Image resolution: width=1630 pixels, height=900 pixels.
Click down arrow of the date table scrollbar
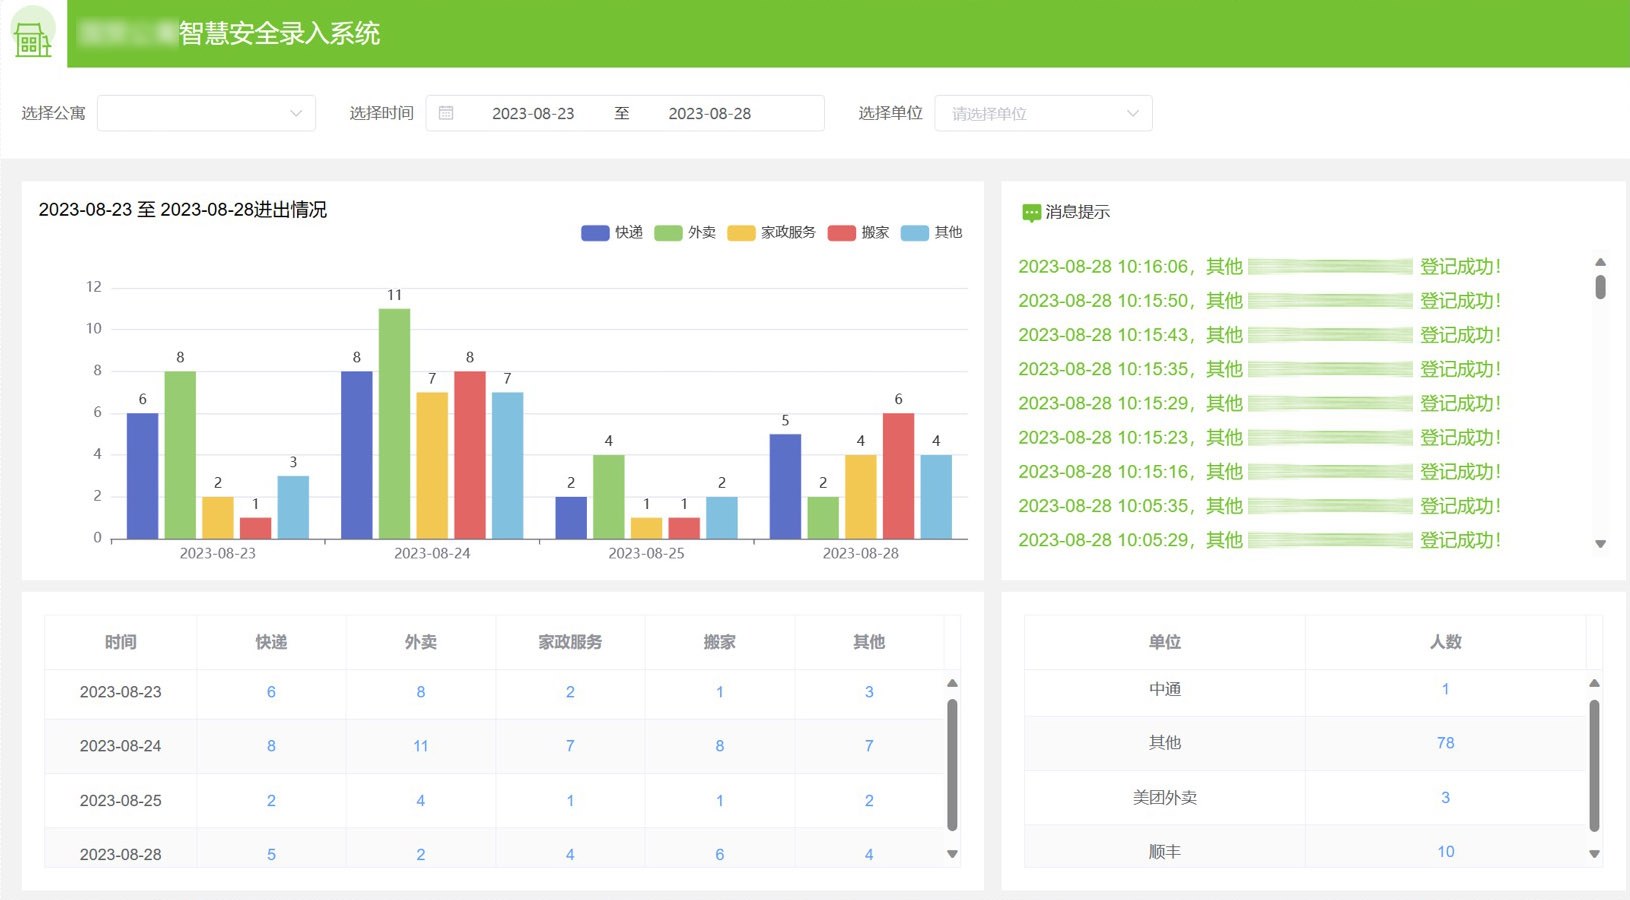pos(952,854)
